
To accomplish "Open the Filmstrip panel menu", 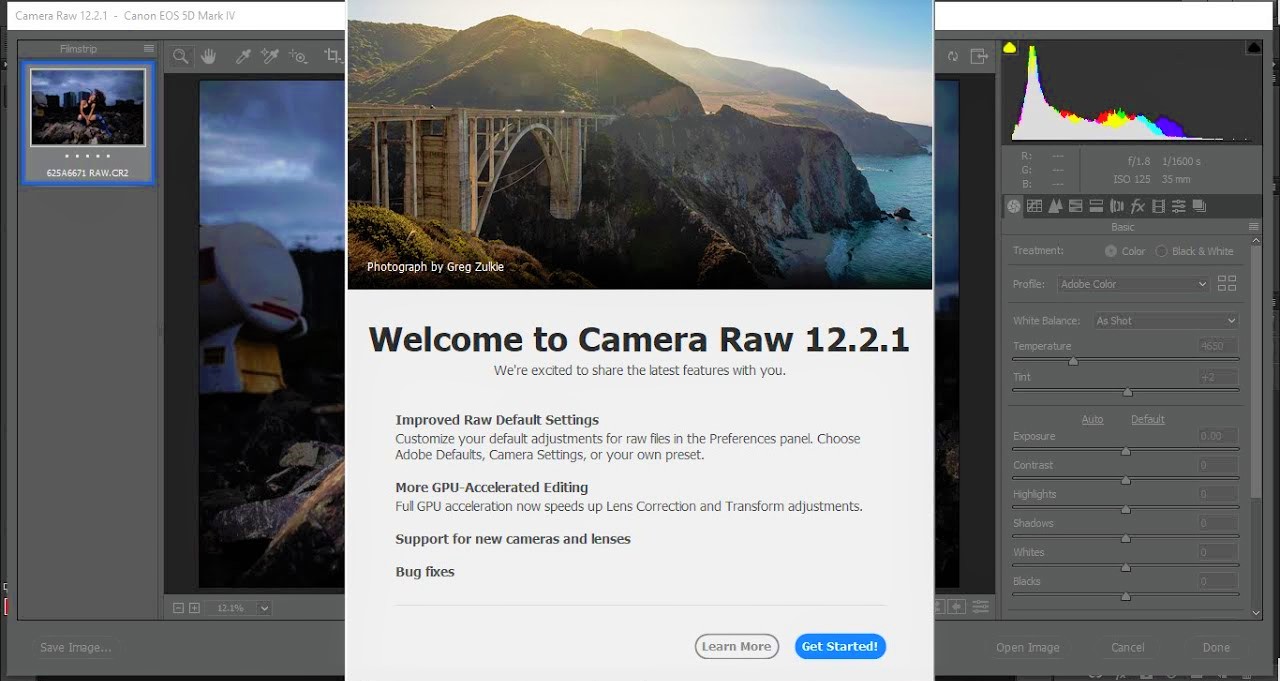I will [x=149, y=49].
